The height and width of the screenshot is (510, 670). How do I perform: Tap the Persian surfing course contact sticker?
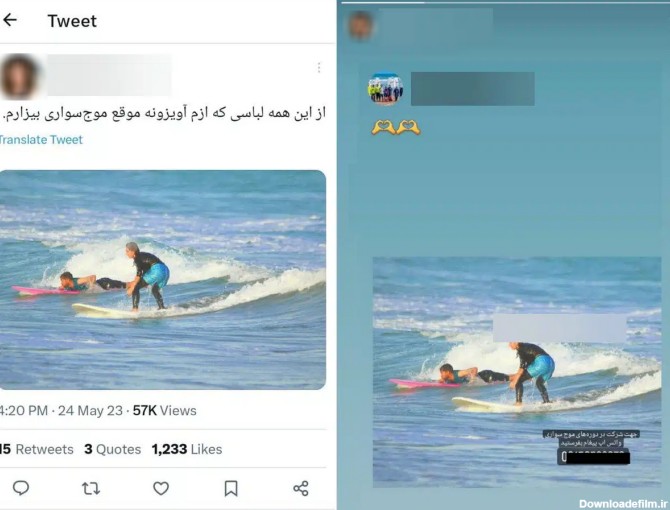(x=592, y=446)
